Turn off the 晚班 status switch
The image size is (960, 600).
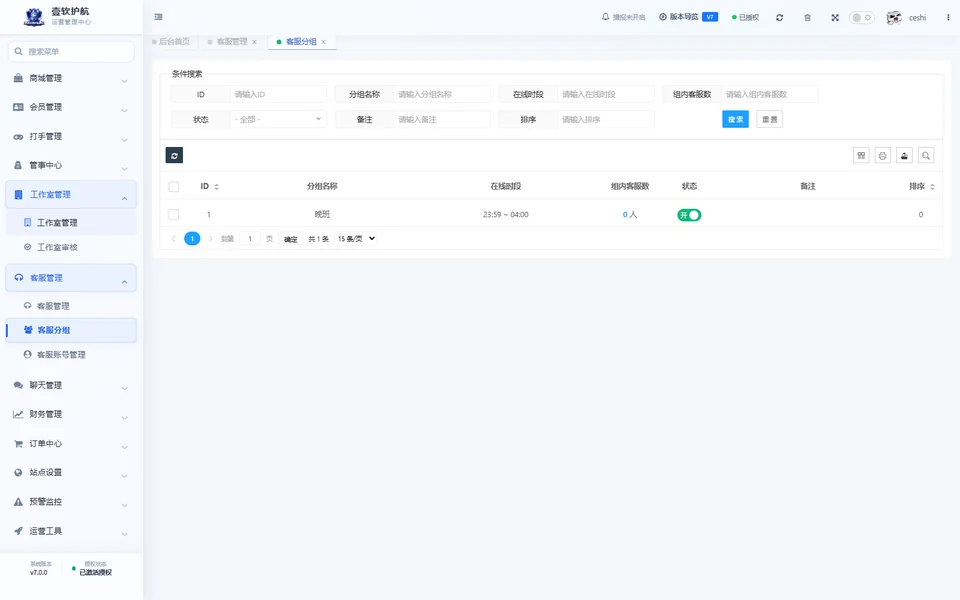point(689,215)
